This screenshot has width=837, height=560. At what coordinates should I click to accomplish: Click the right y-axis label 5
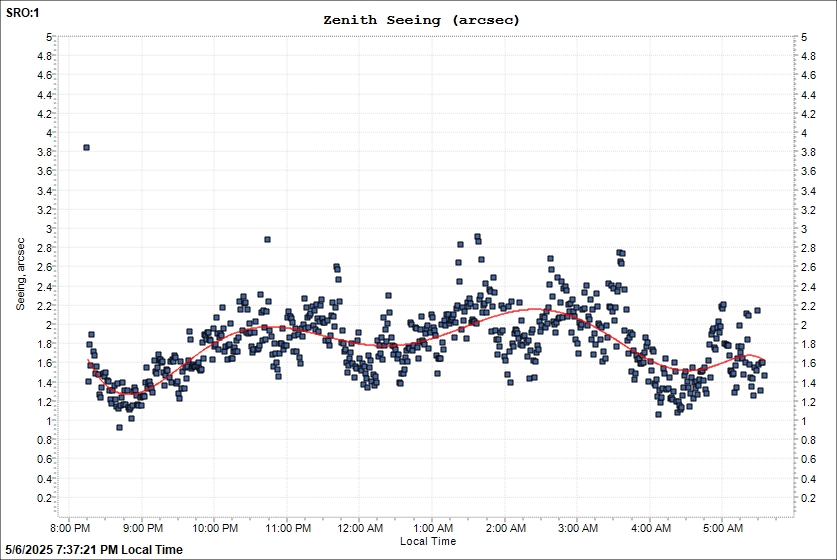(x=804, y=37)
